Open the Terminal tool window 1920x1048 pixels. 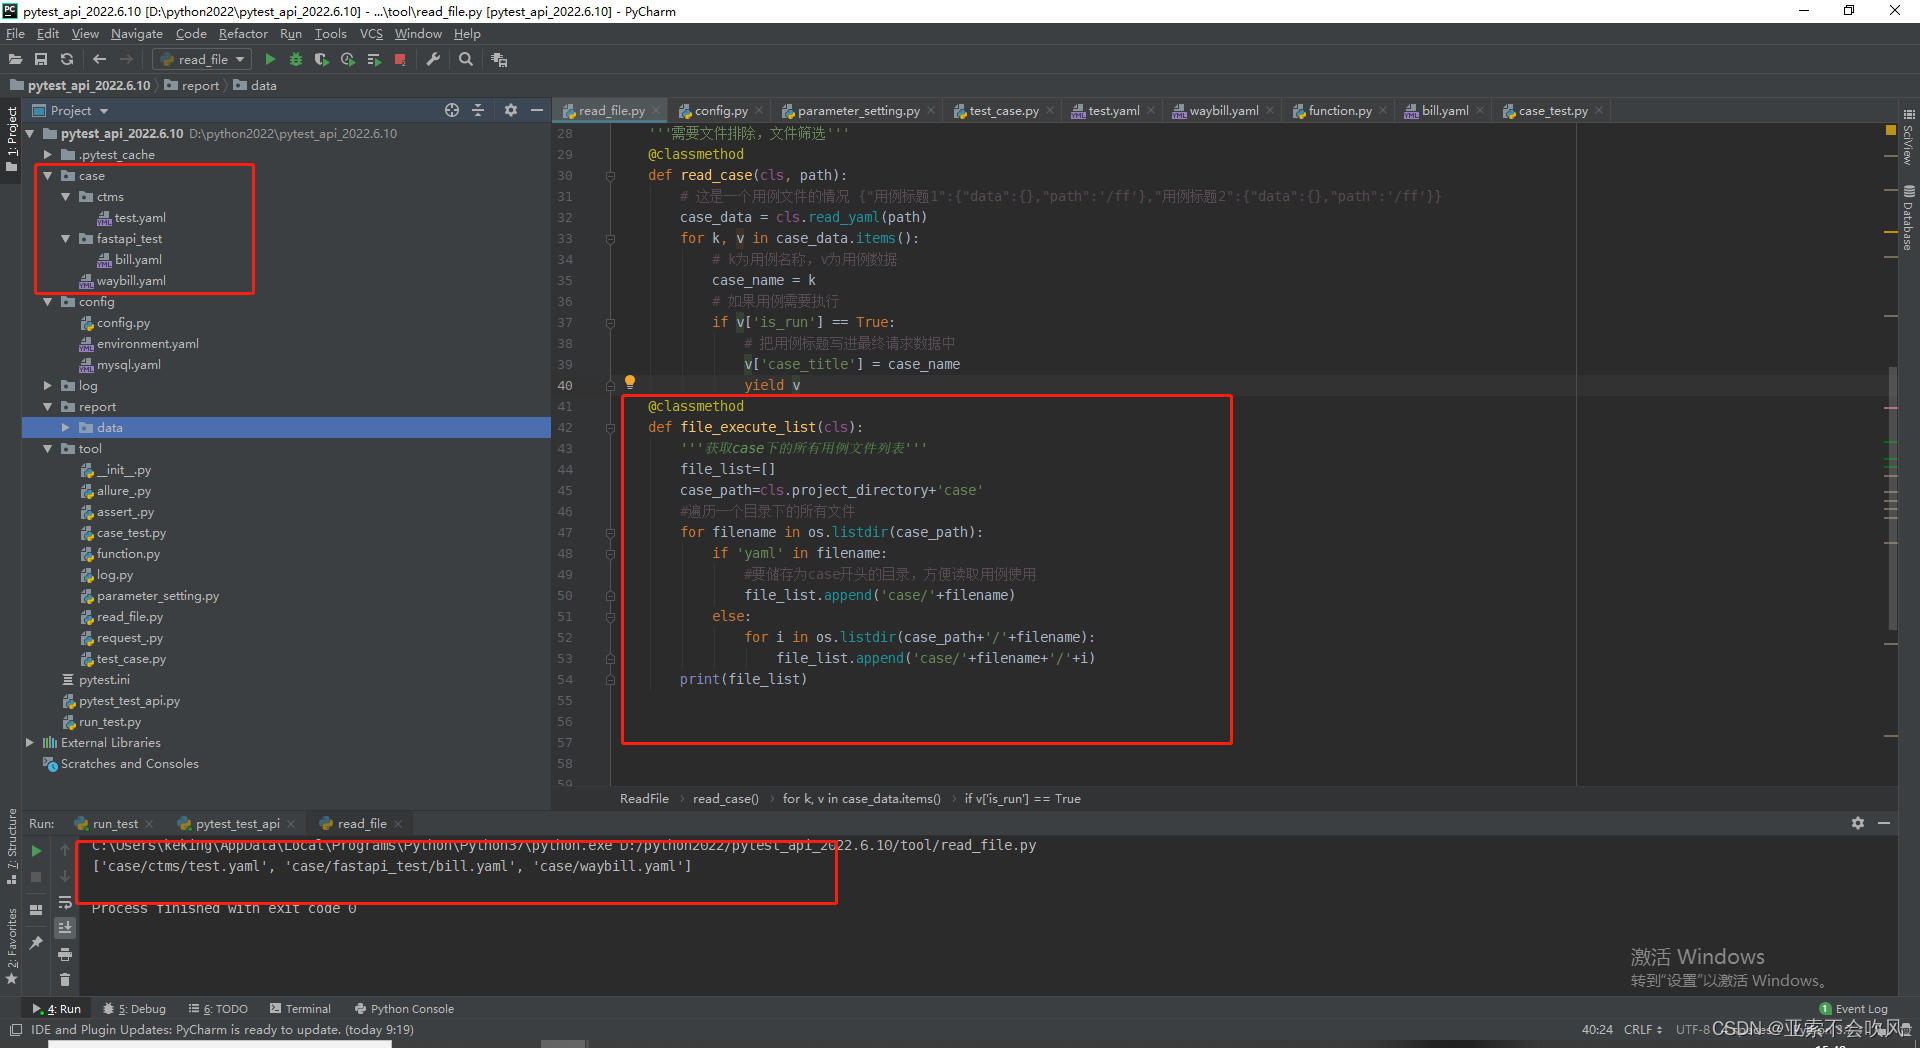coord(299,1009)
